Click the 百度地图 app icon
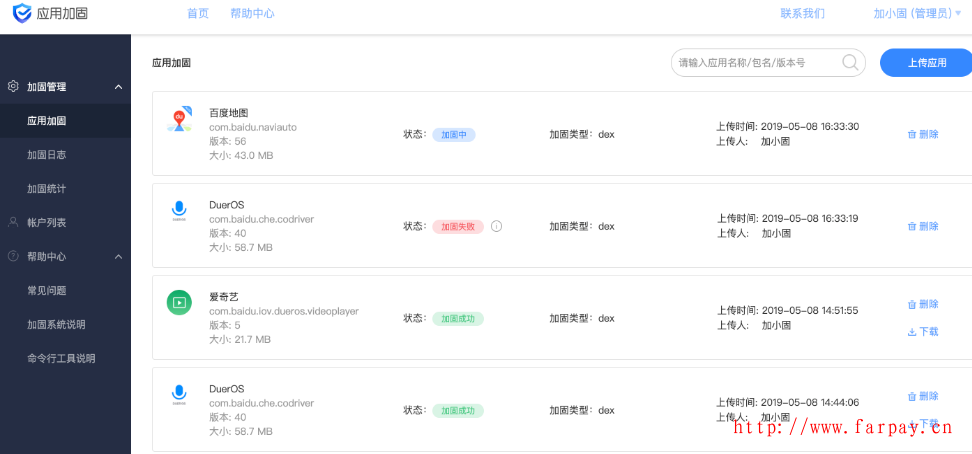972x454 pixels. pos(179,120)
